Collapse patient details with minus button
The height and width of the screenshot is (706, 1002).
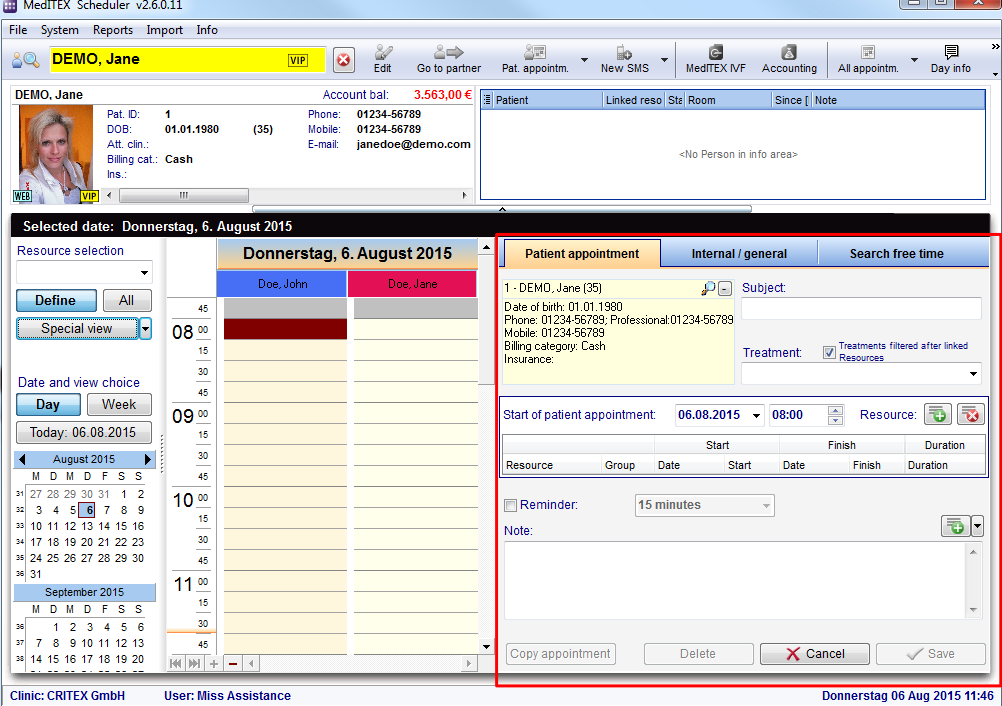pos(725,289)
